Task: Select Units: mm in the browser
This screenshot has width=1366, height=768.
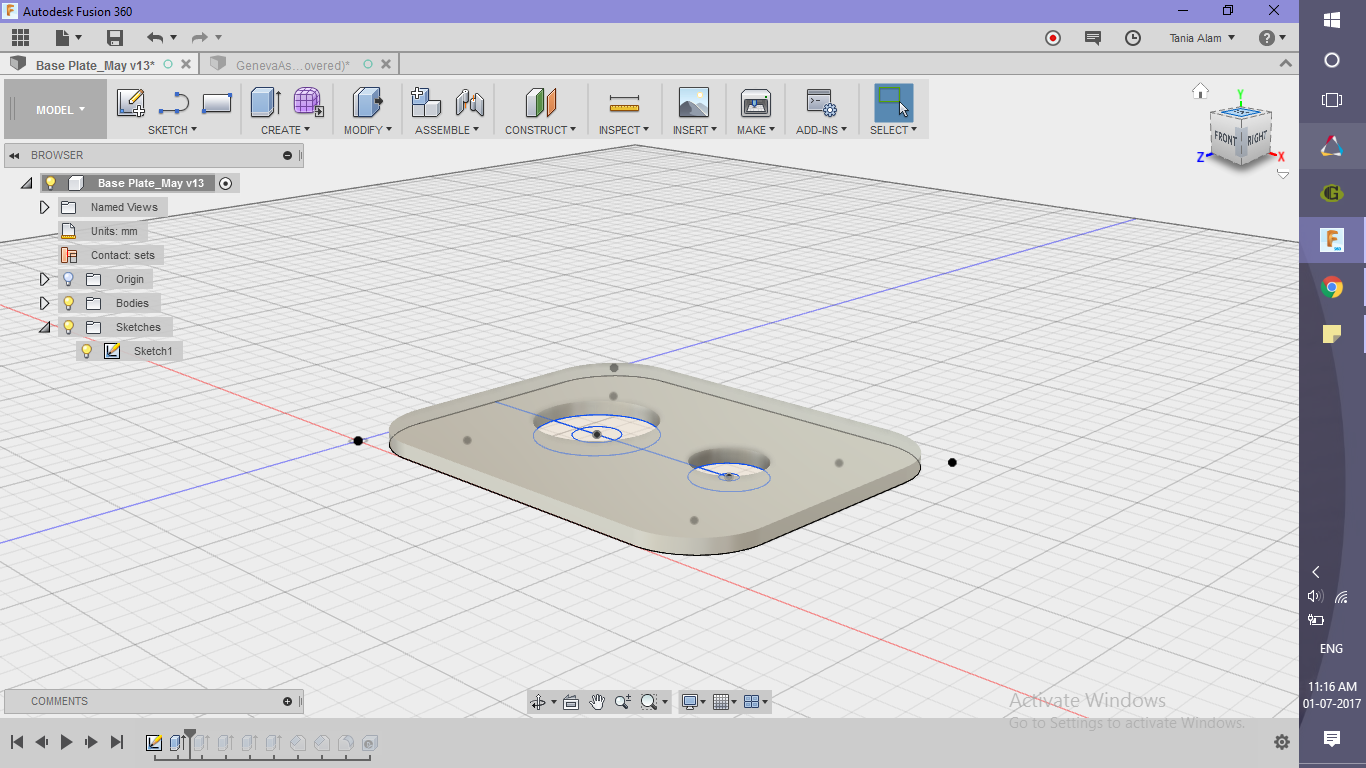Action: coord(113,231)
